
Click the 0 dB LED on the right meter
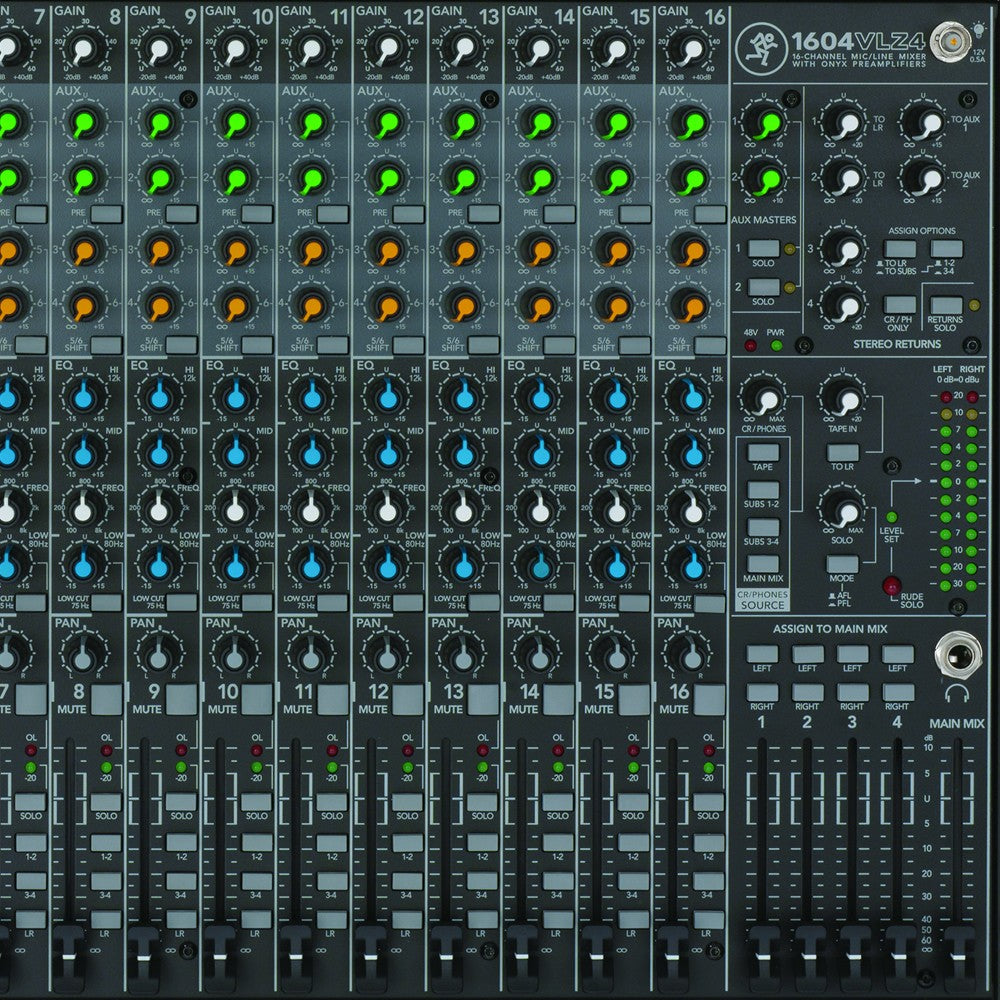pos(971,481)
